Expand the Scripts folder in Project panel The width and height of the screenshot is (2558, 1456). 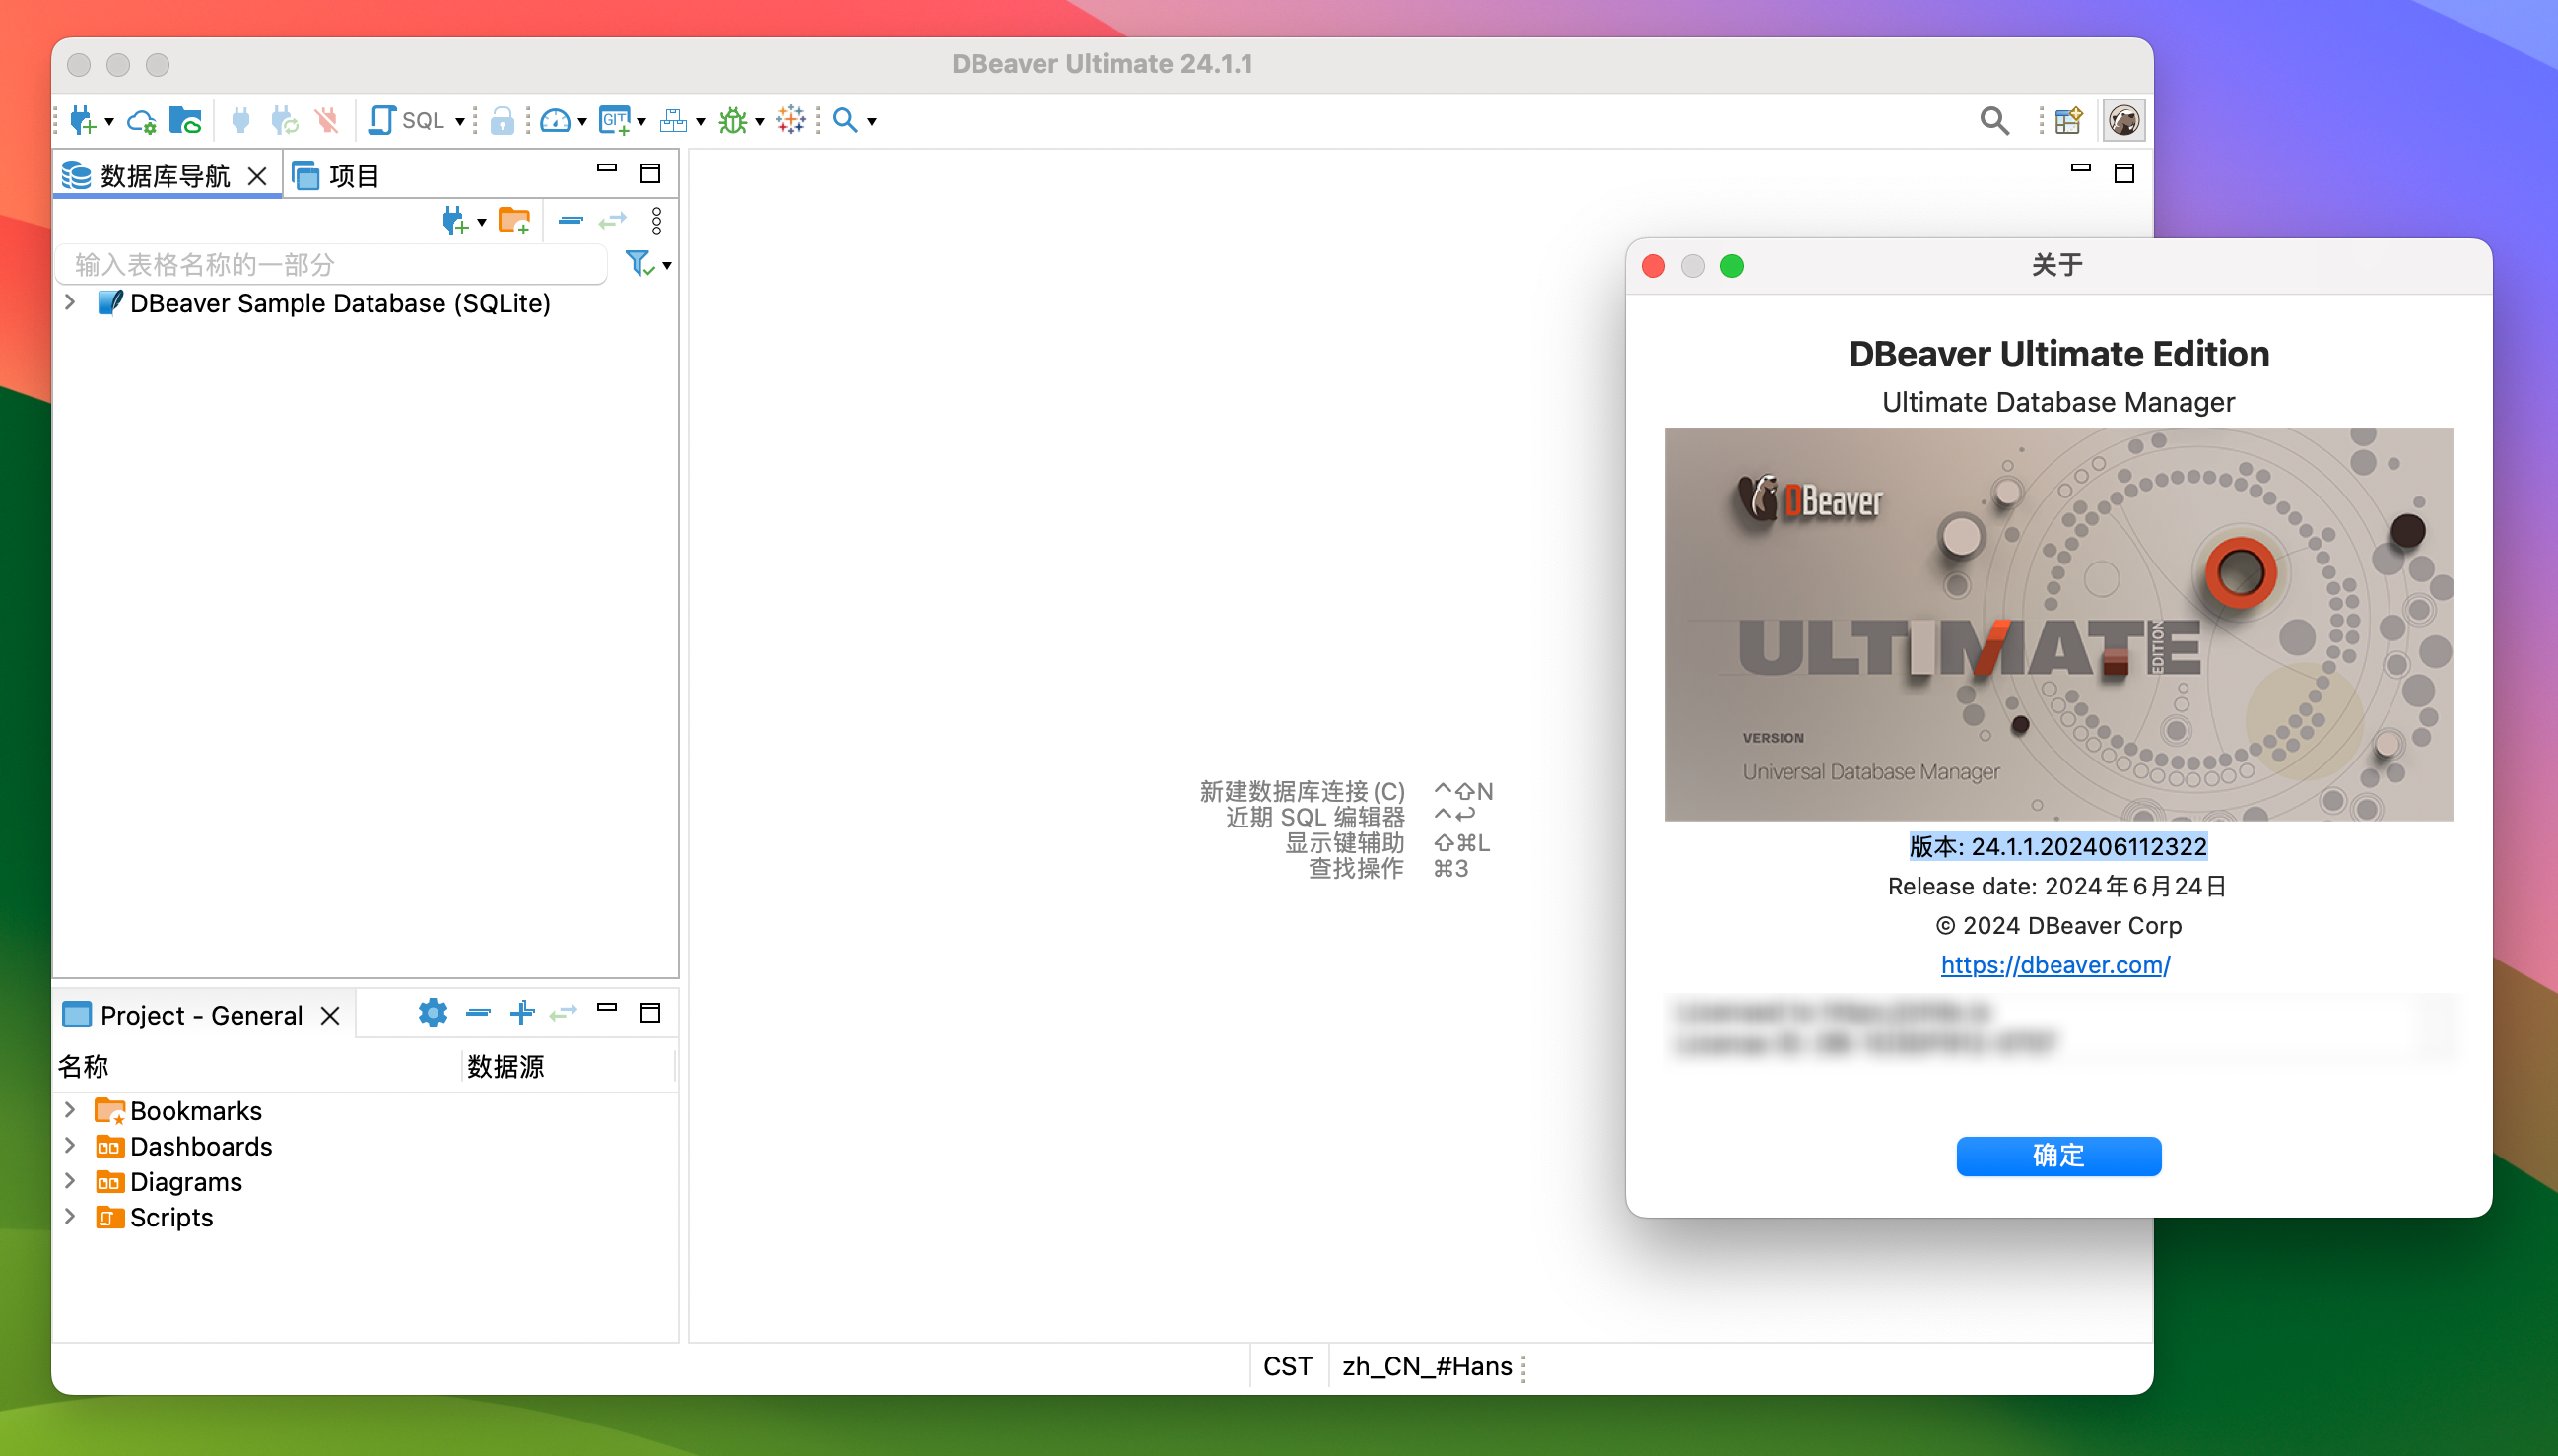tap(69, 1216)
